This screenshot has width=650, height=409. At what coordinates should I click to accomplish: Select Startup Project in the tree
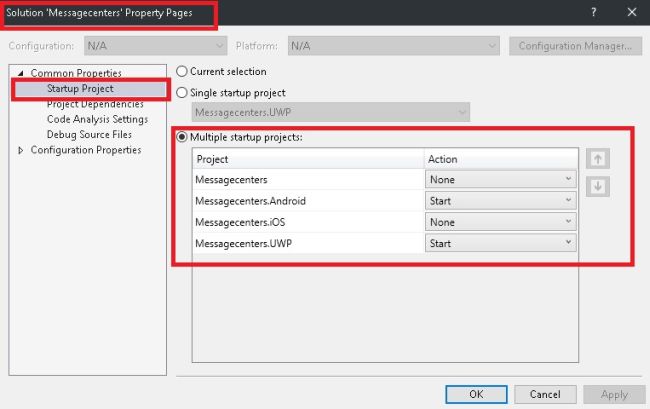point(80,89)
